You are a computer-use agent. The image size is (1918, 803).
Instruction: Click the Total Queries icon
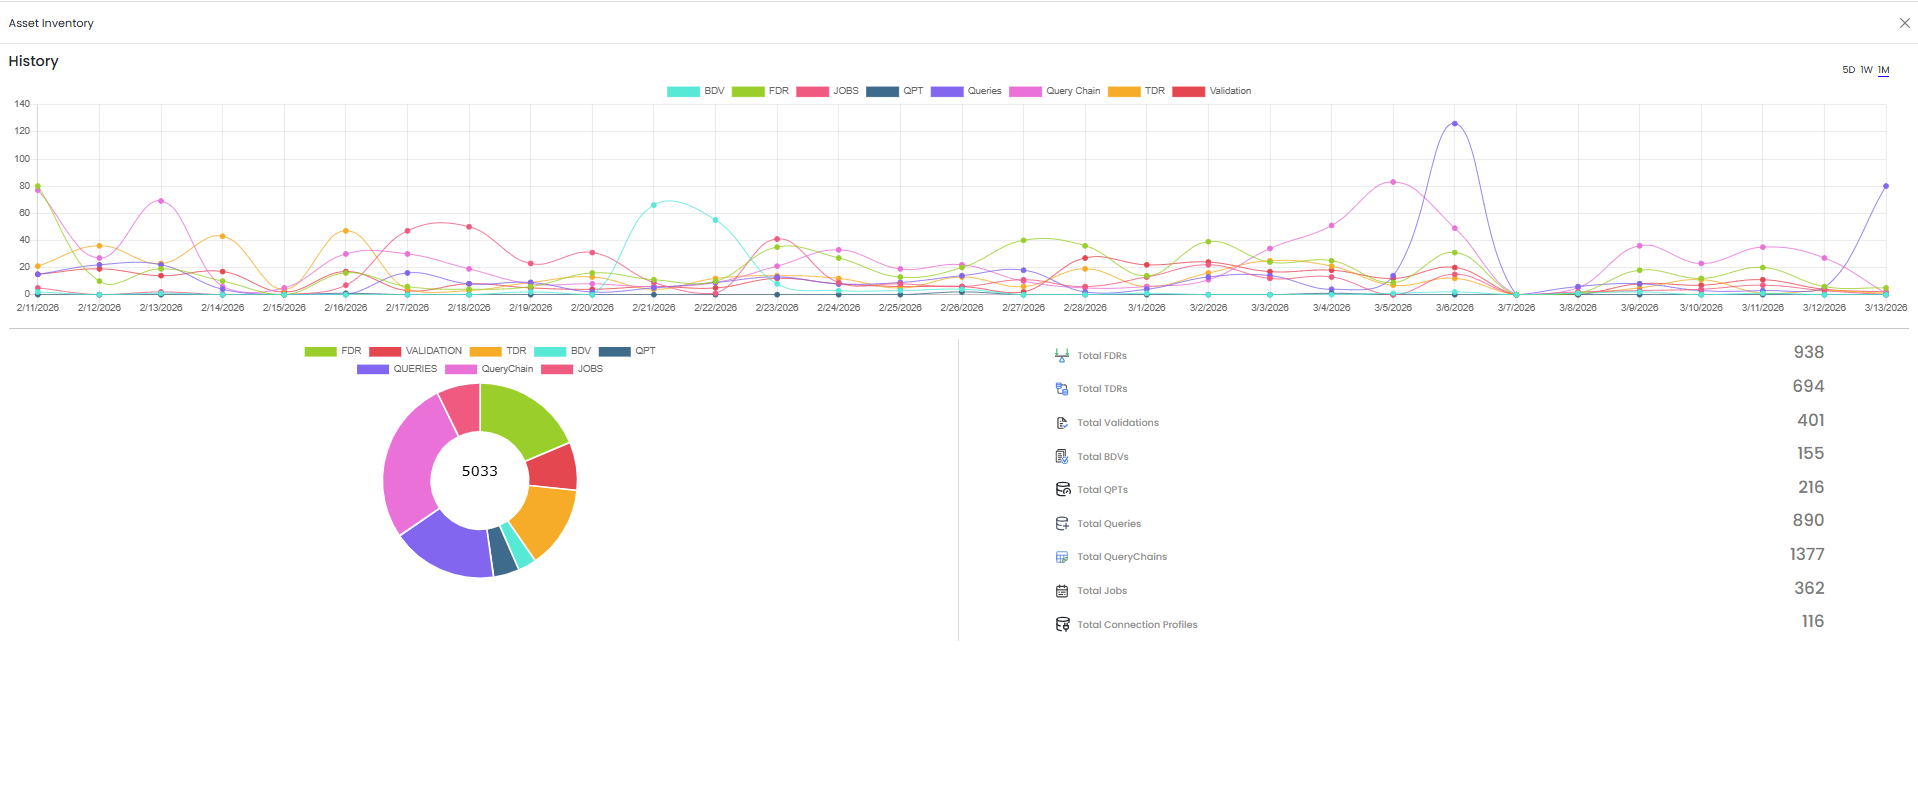click(x=1062, y=524)
